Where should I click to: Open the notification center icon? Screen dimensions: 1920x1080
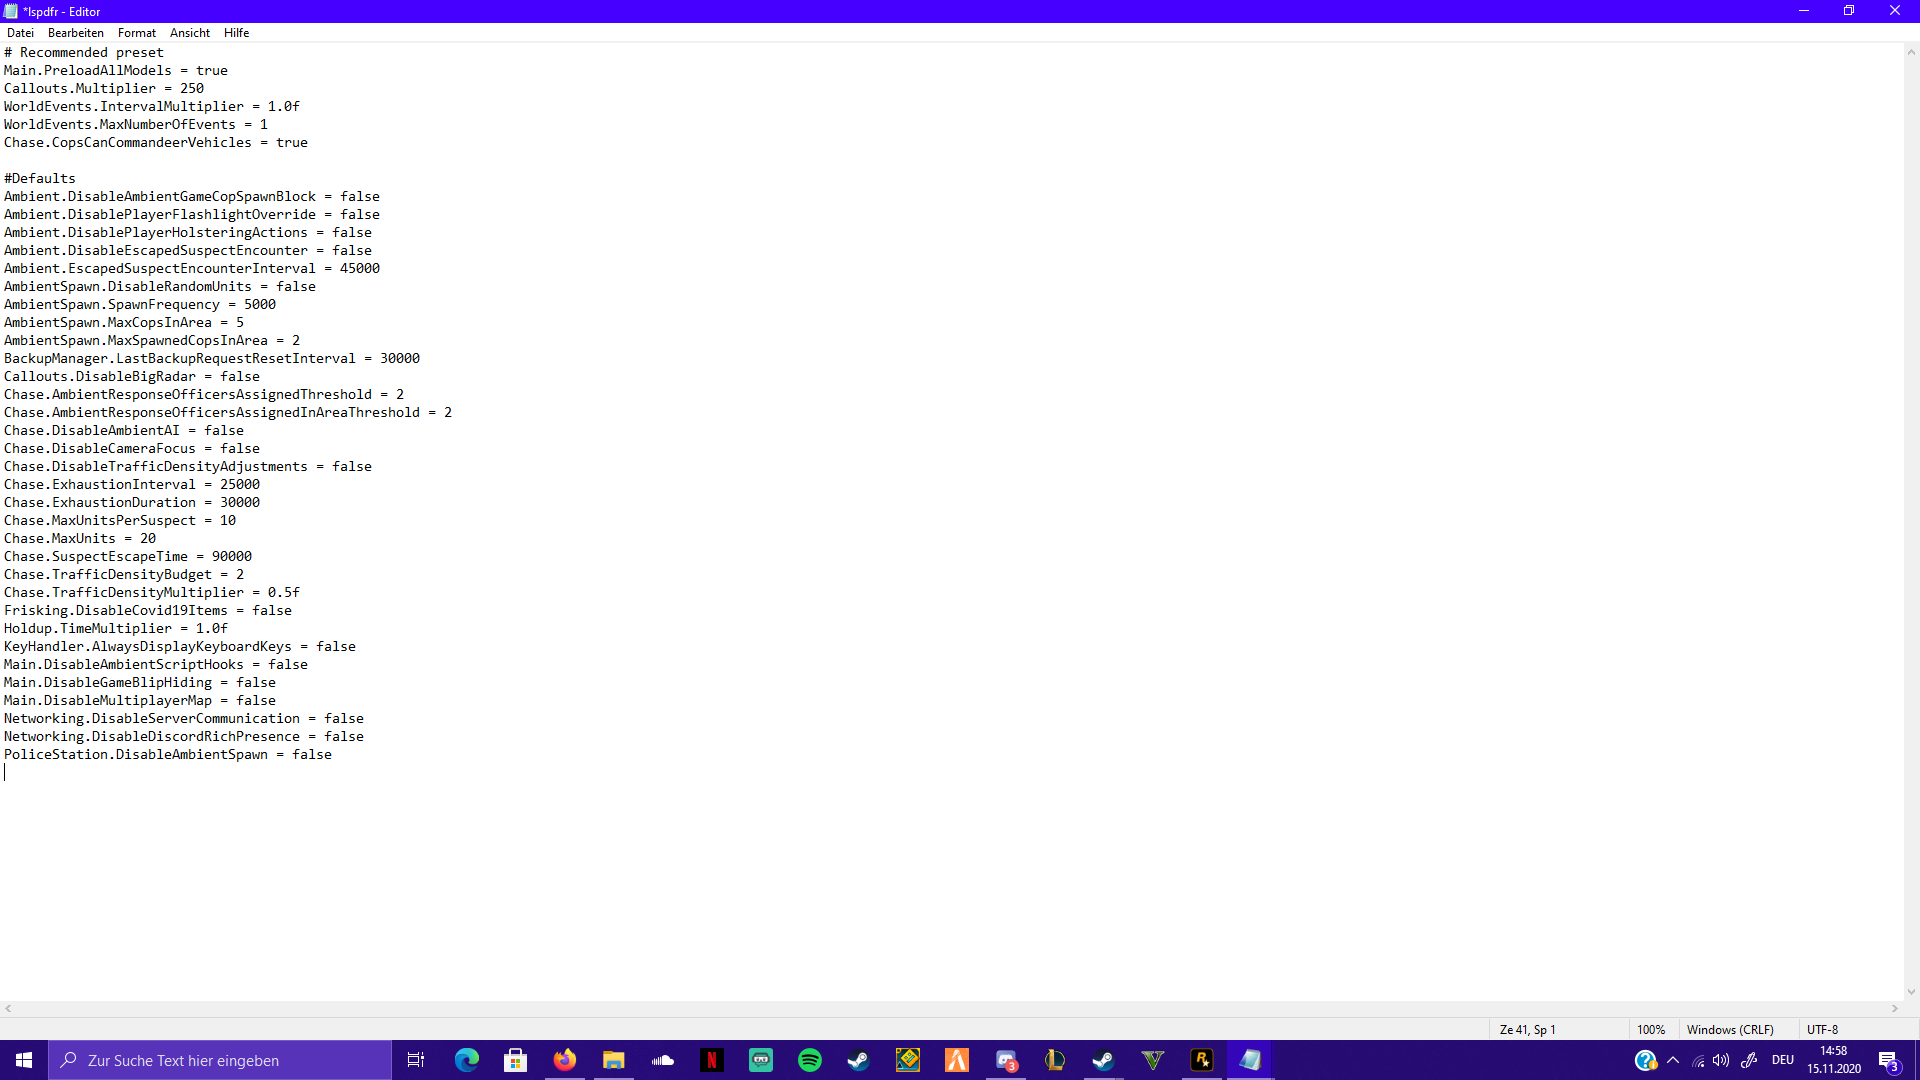coord(1888,1060)
